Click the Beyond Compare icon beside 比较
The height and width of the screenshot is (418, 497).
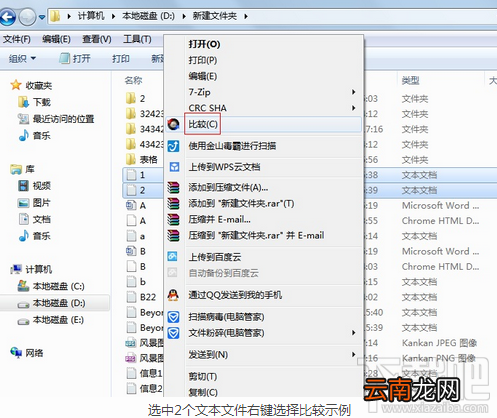tap(173, 124)
